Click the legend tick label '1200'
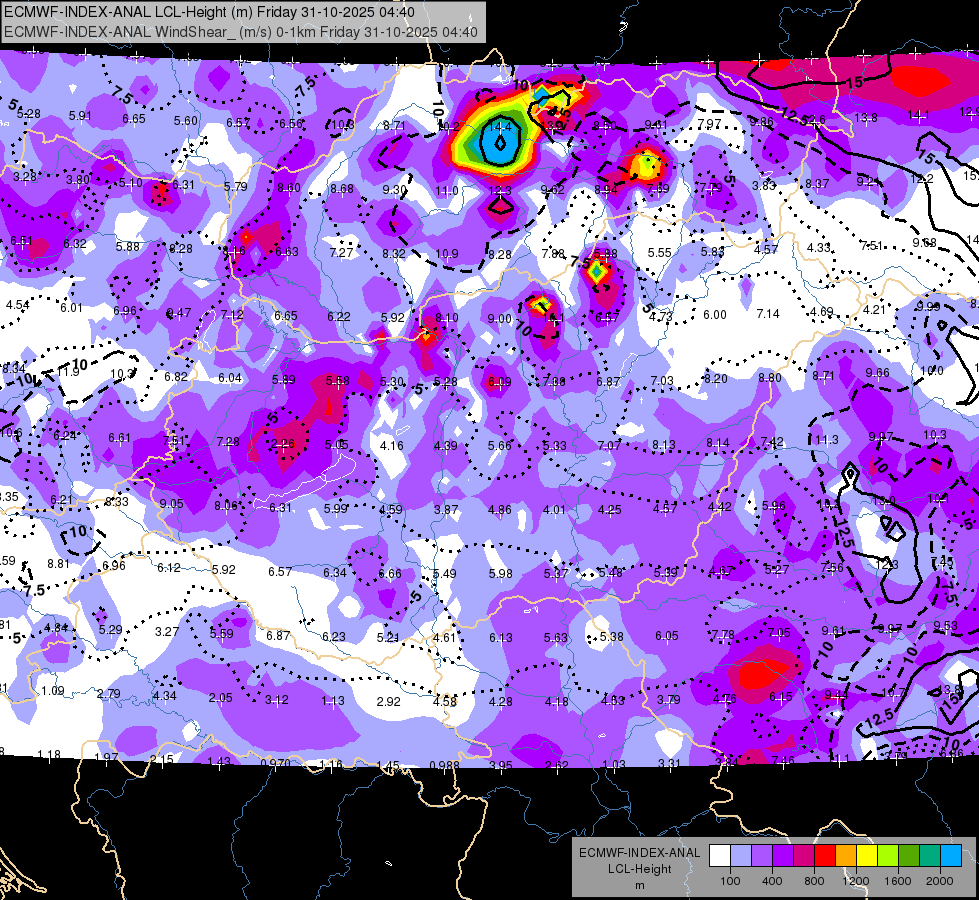 tap(856, 881)
